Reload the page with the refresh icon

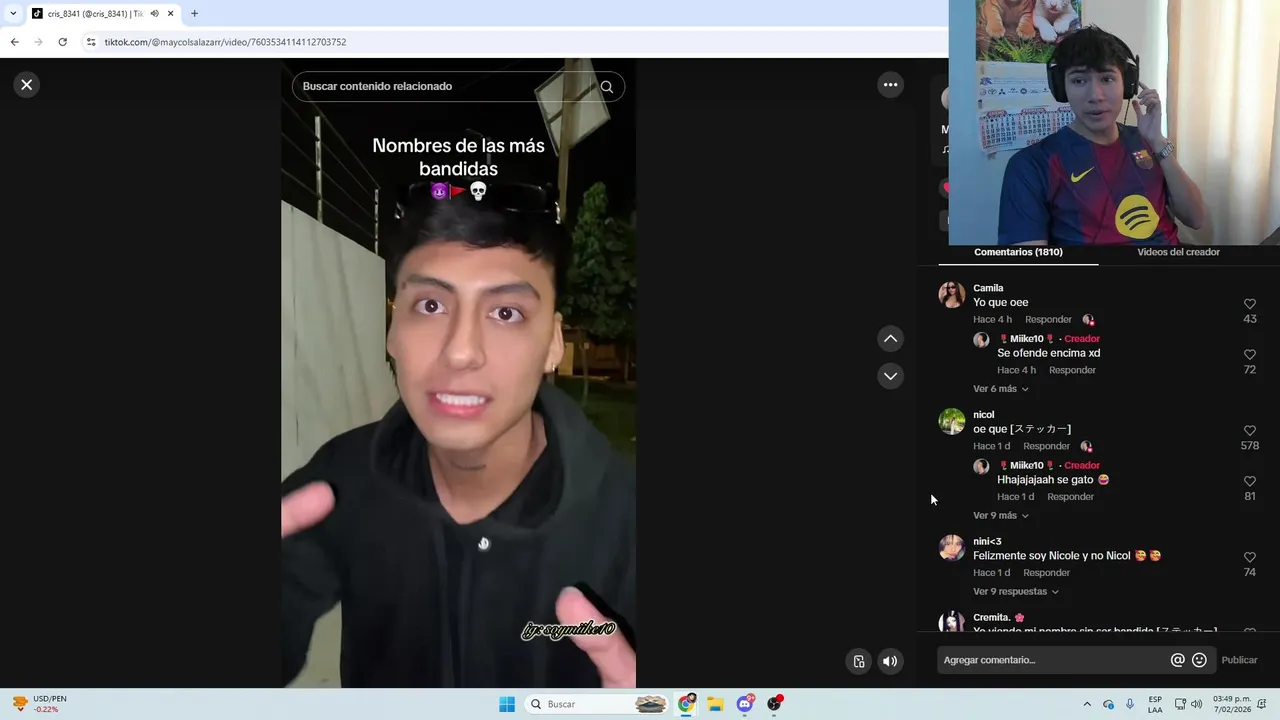[x=62, y=42]
